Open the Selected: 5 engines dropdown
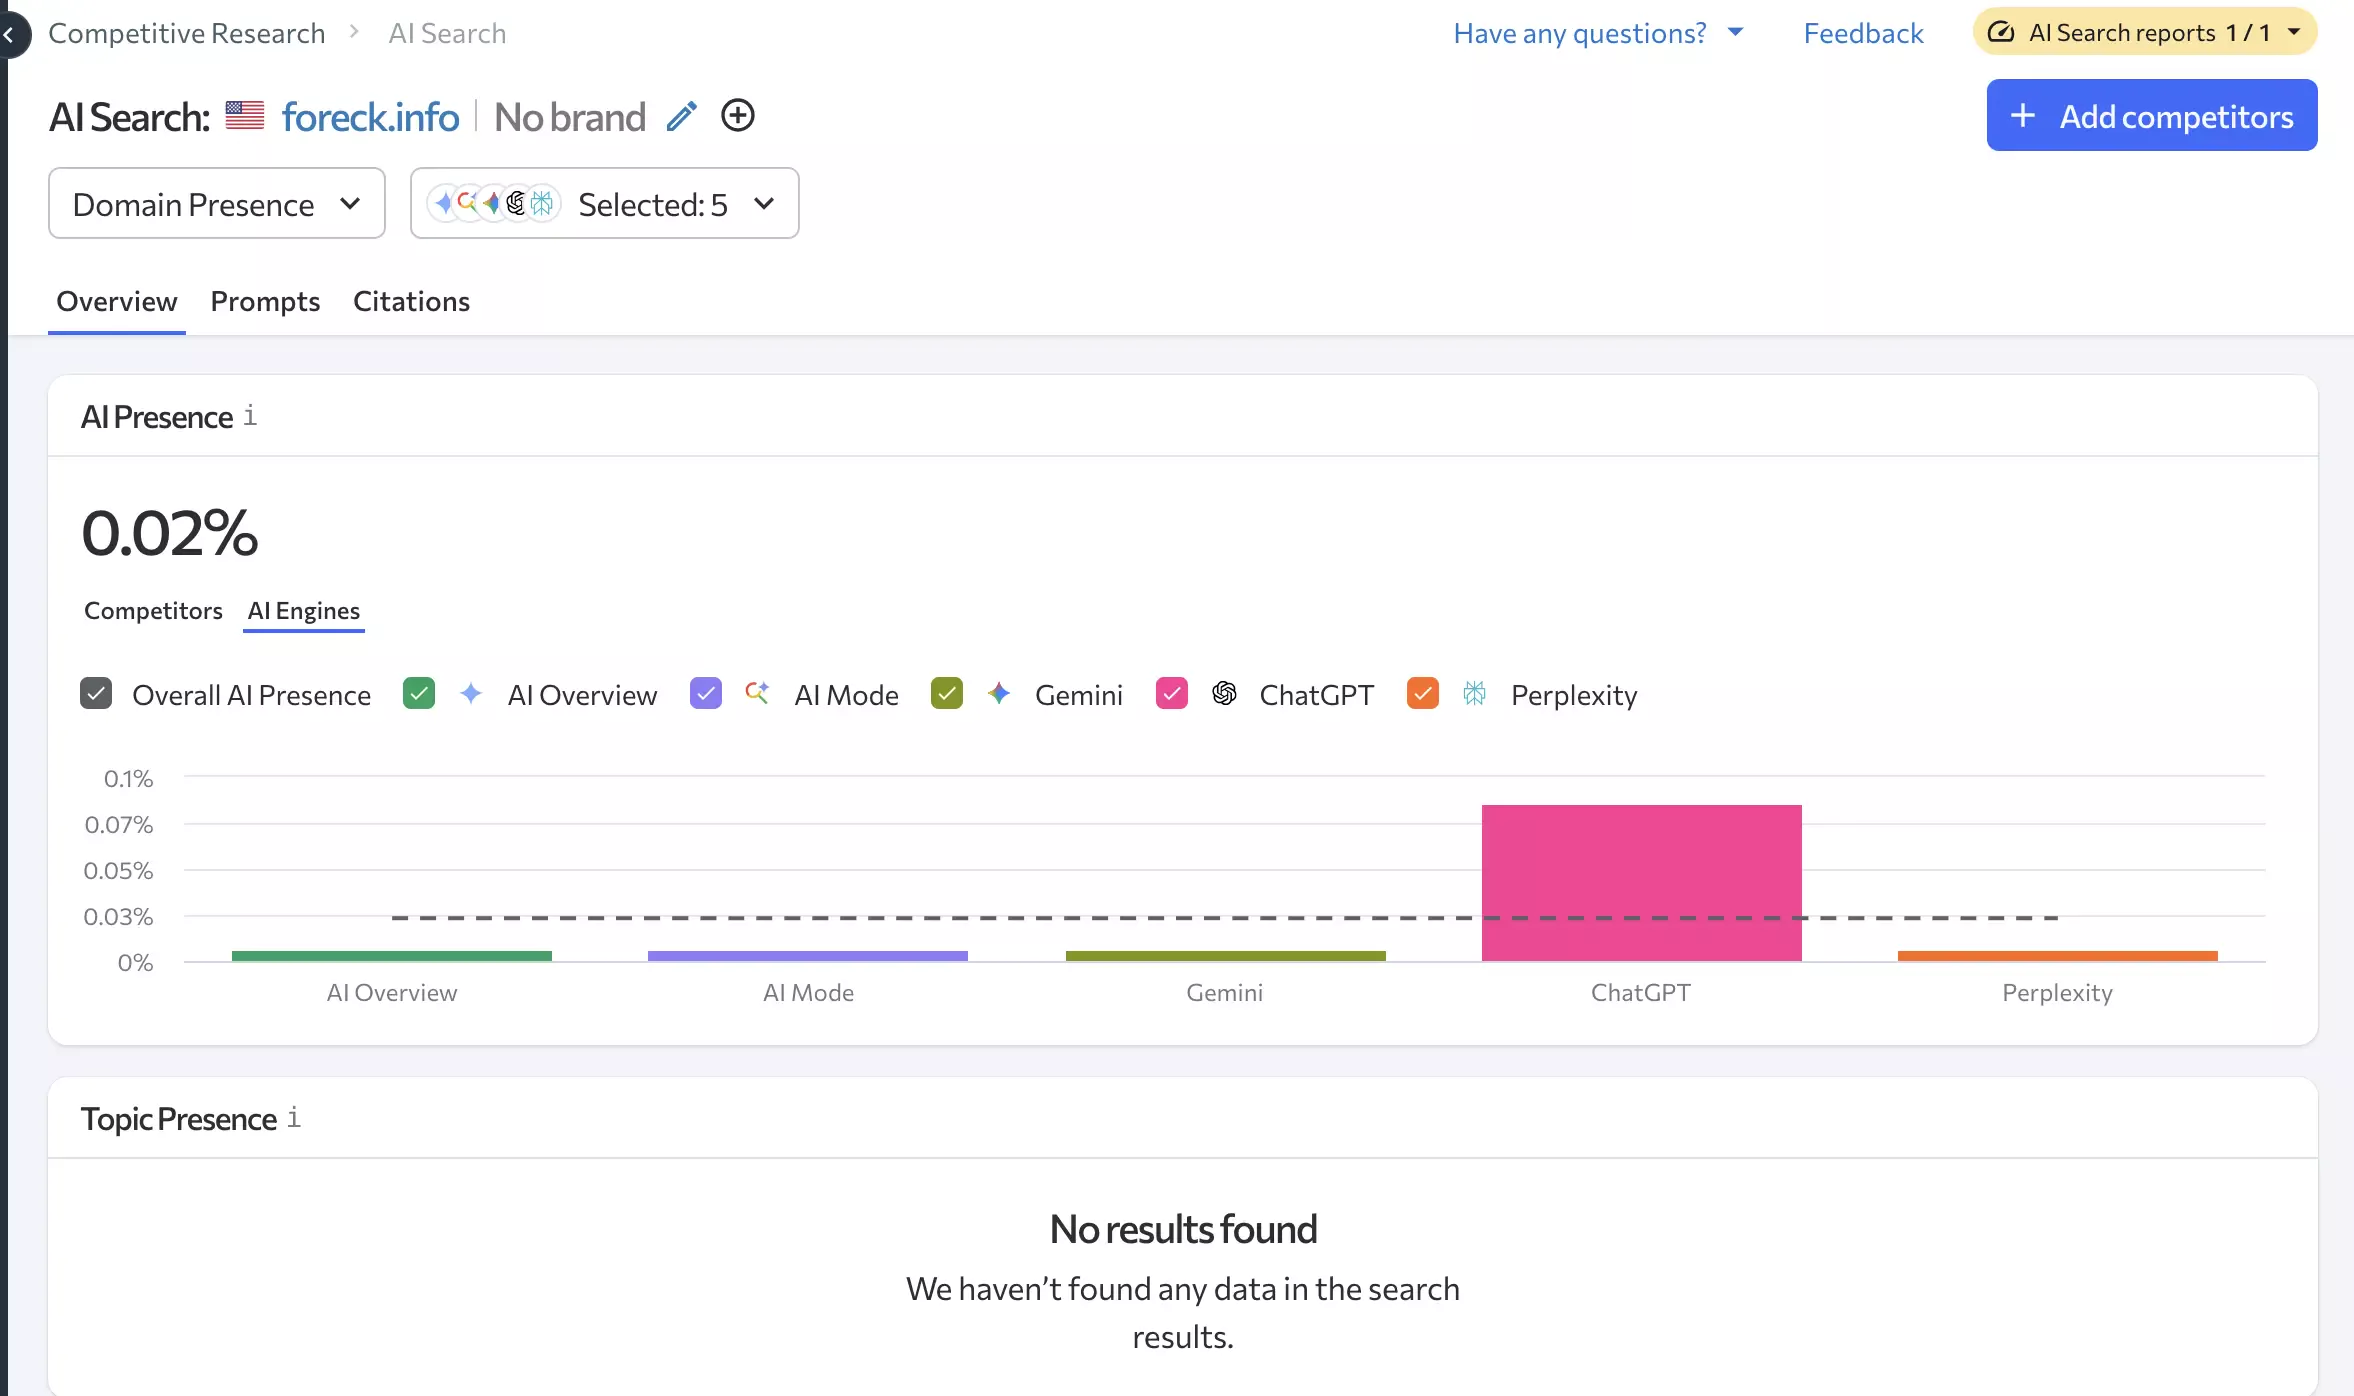The height and width of the screenshot is (1396, 2354). [x=605, y=204]
